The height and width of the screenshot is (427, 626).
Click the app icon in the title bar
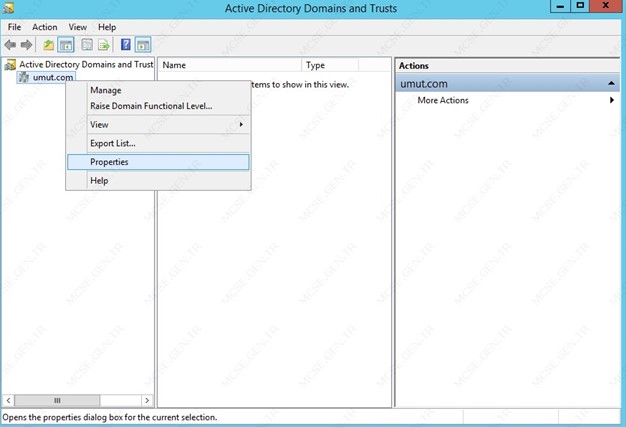coord(8,7)
